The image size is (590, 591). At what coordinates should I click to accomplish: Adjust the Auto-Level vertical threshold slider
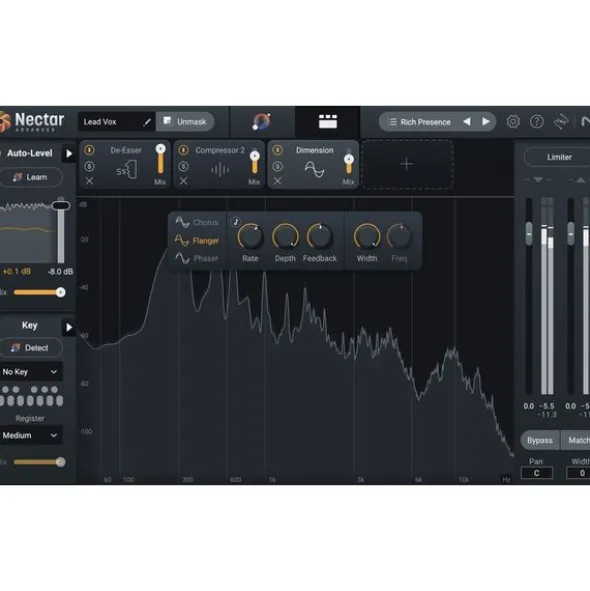point(61,205)
